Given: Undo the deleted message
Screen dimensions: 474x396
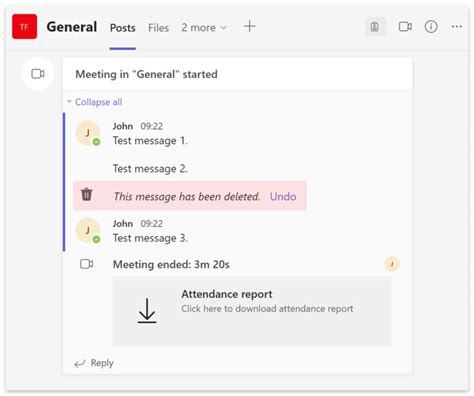Looking at the screenshot, I should pyautogui.click(x=283, y=196).
